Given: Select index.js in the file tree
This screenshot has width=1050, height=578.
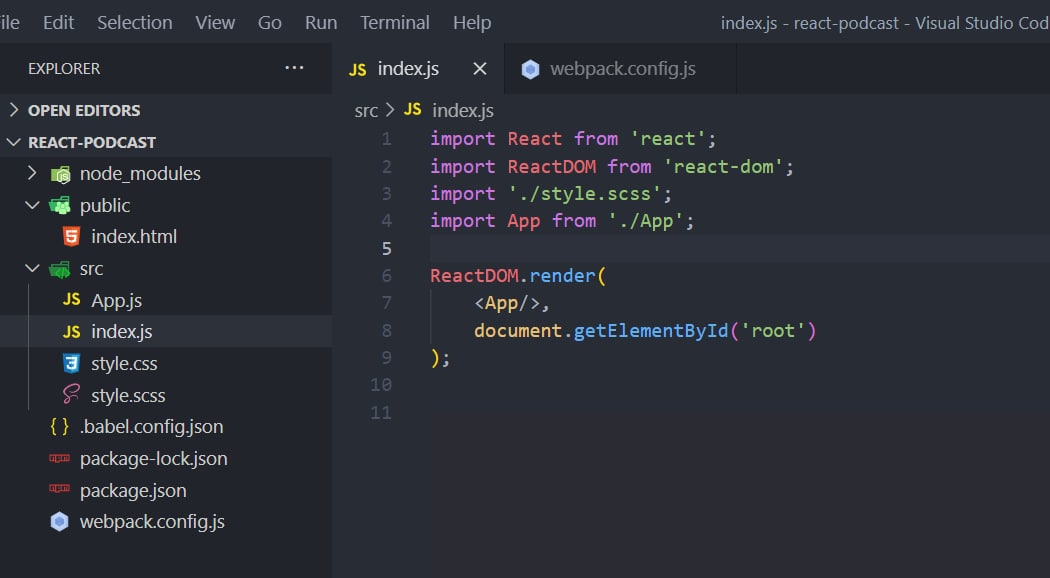Looking at the screenshot, I should [122, 332].
